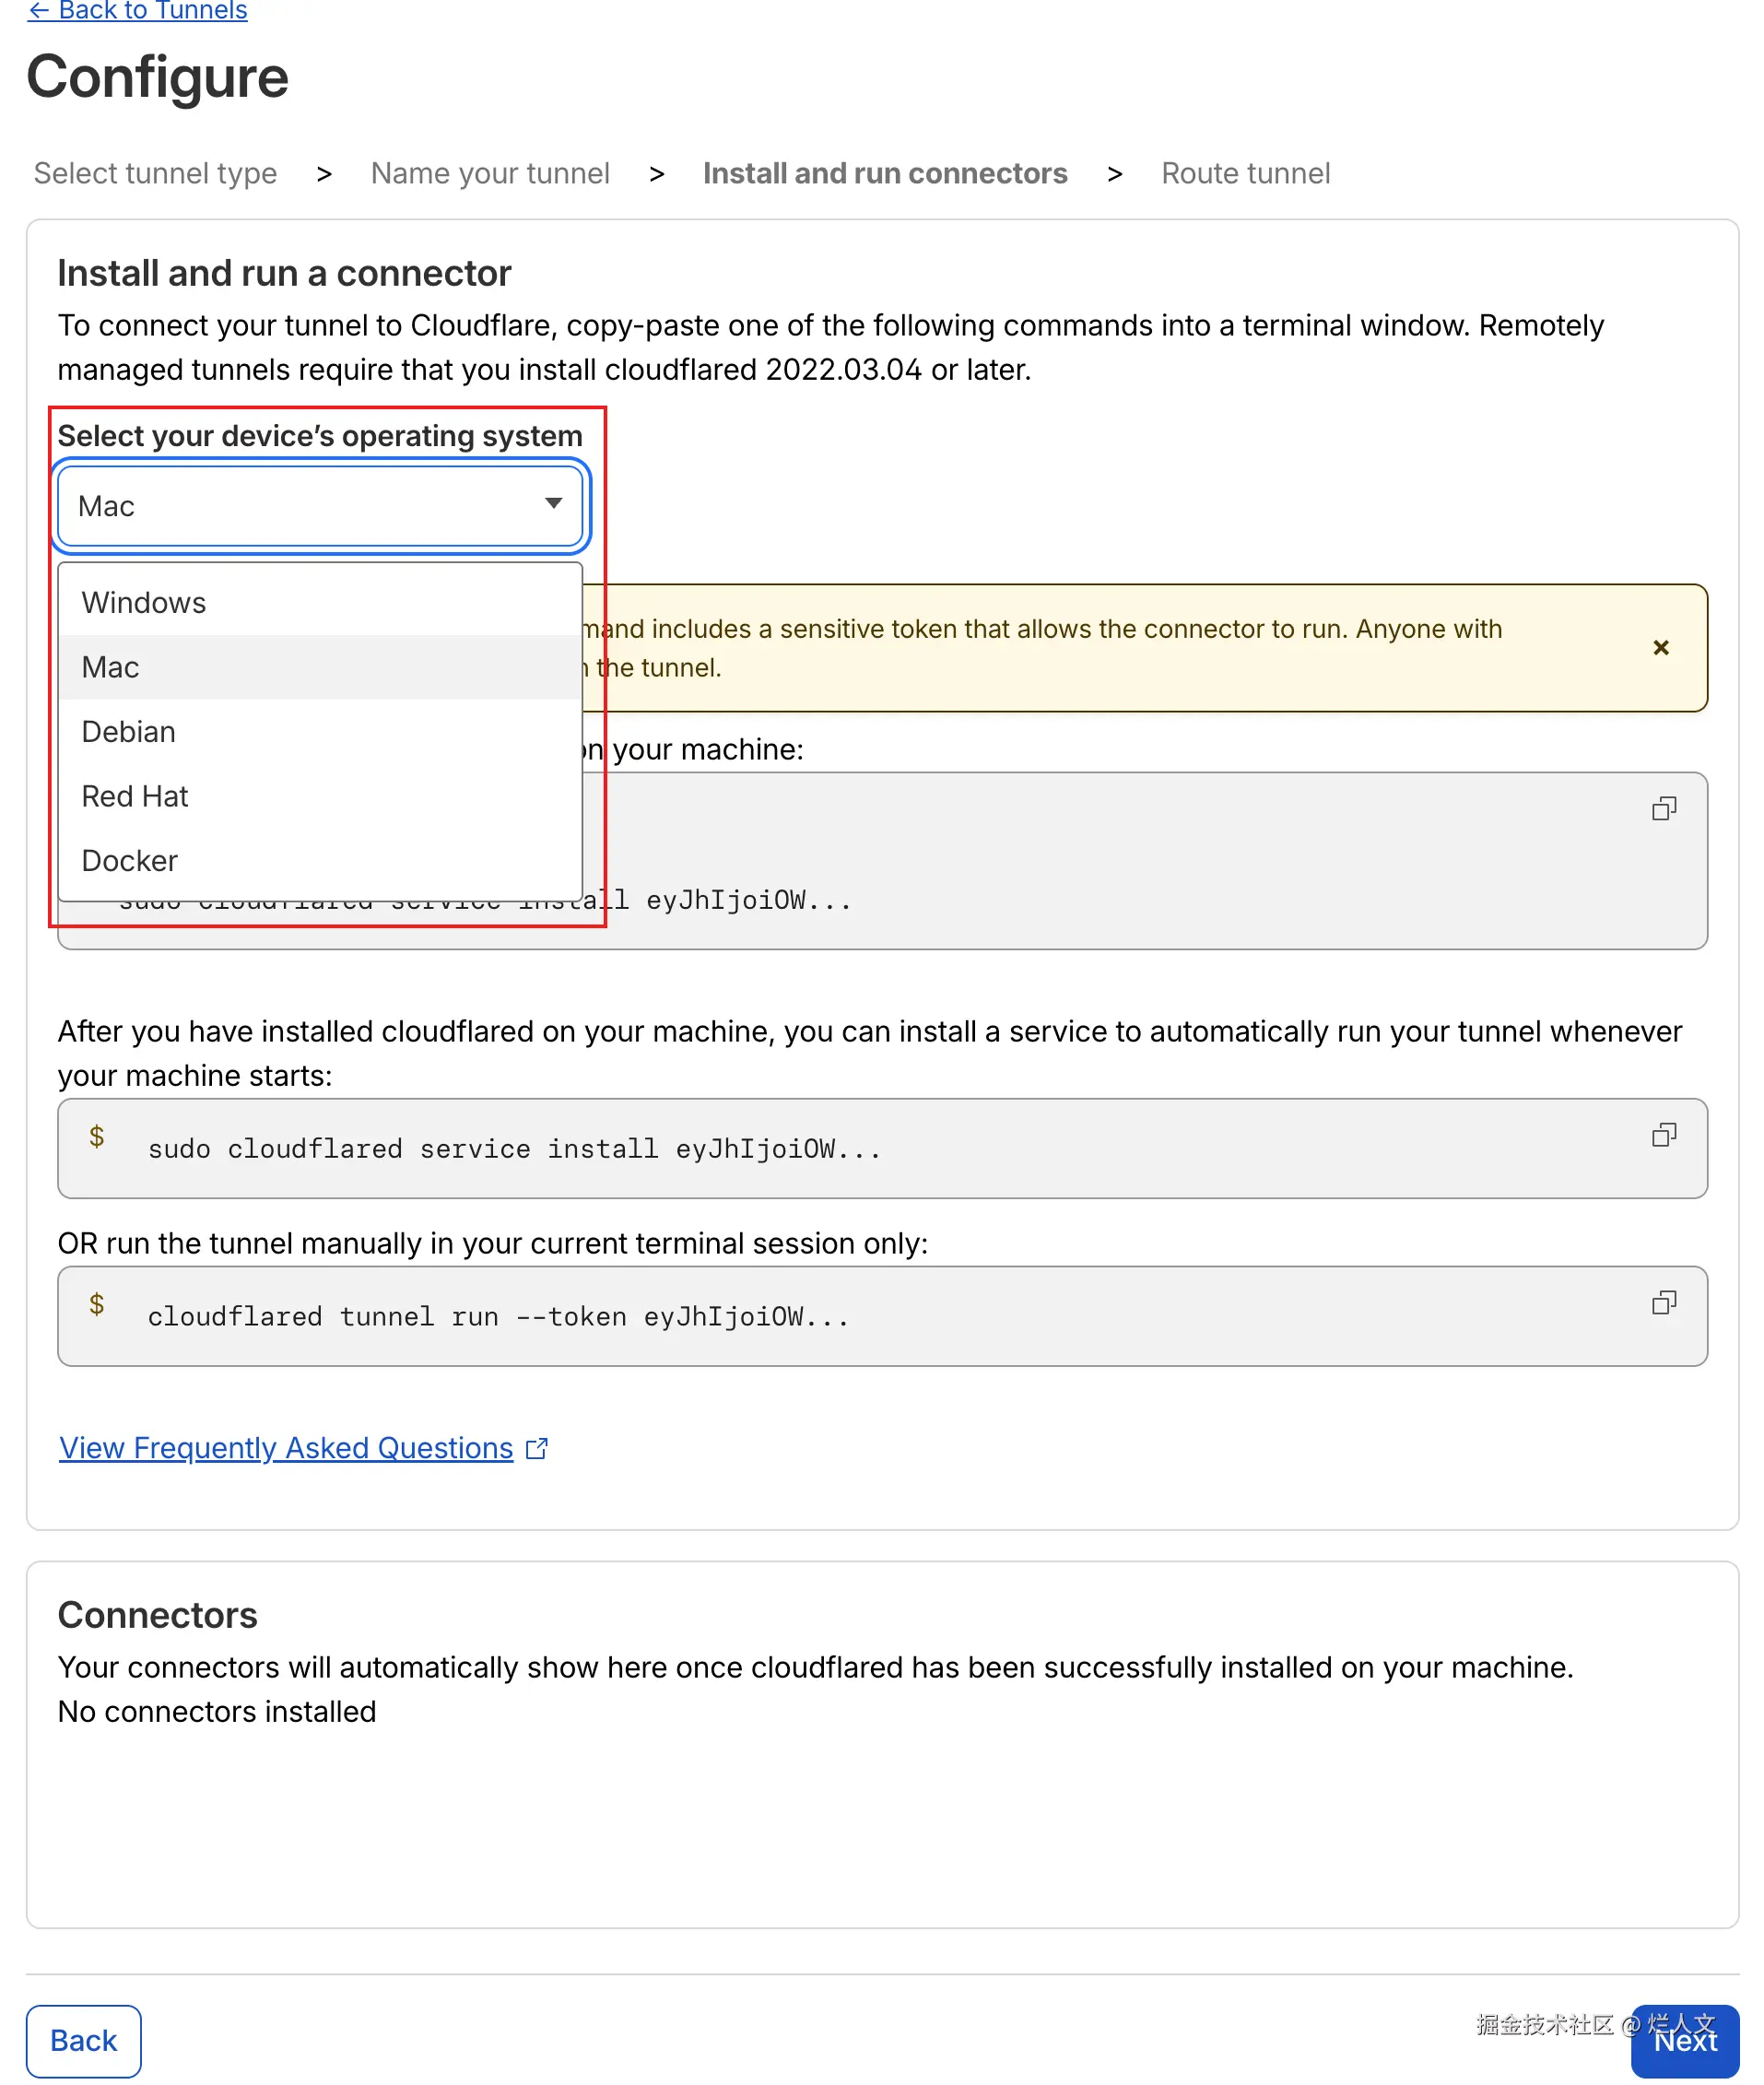Choose Windows from the OS list
The height and width of the screenshot is (2085, 1764).
tap(144, 603)
